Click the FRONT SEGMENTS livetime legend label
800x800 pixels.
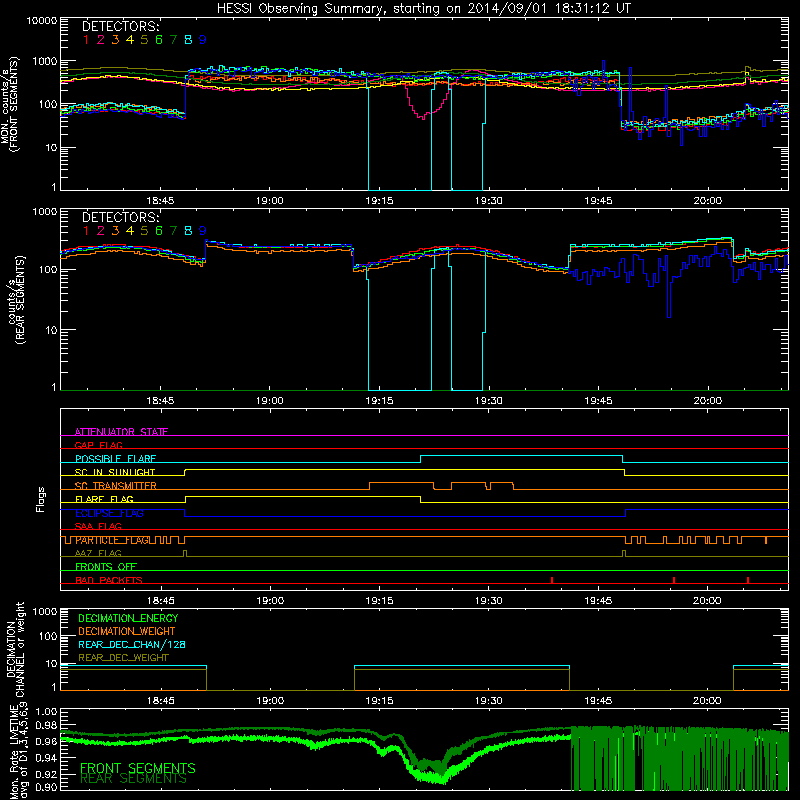point(138,768)
